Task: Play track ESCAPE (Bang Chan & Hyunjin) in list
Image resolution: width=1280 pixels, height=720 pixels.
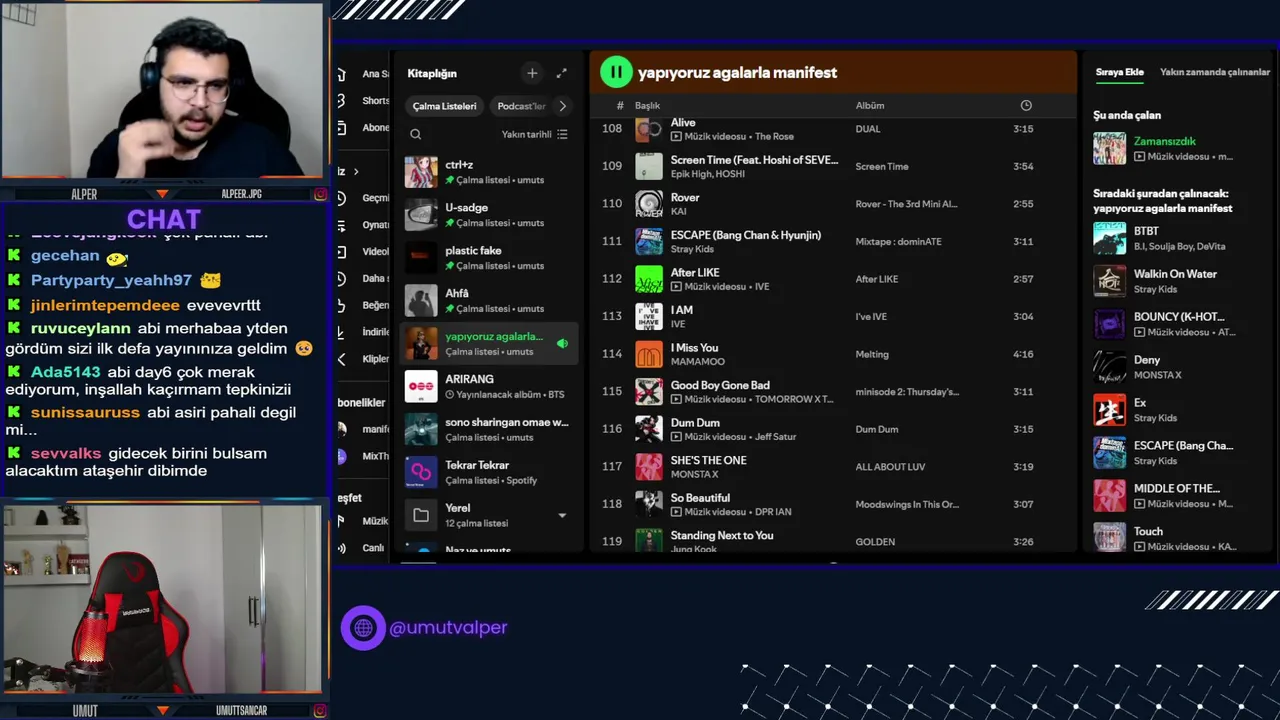Action: click(746, 235)
